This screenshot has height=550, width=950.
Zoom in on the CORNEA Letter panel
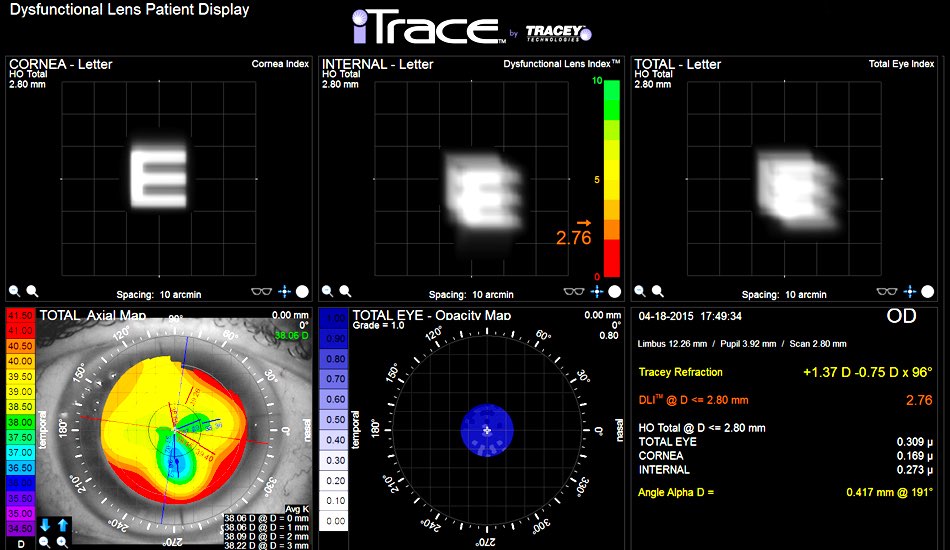[x=32, y=292]
